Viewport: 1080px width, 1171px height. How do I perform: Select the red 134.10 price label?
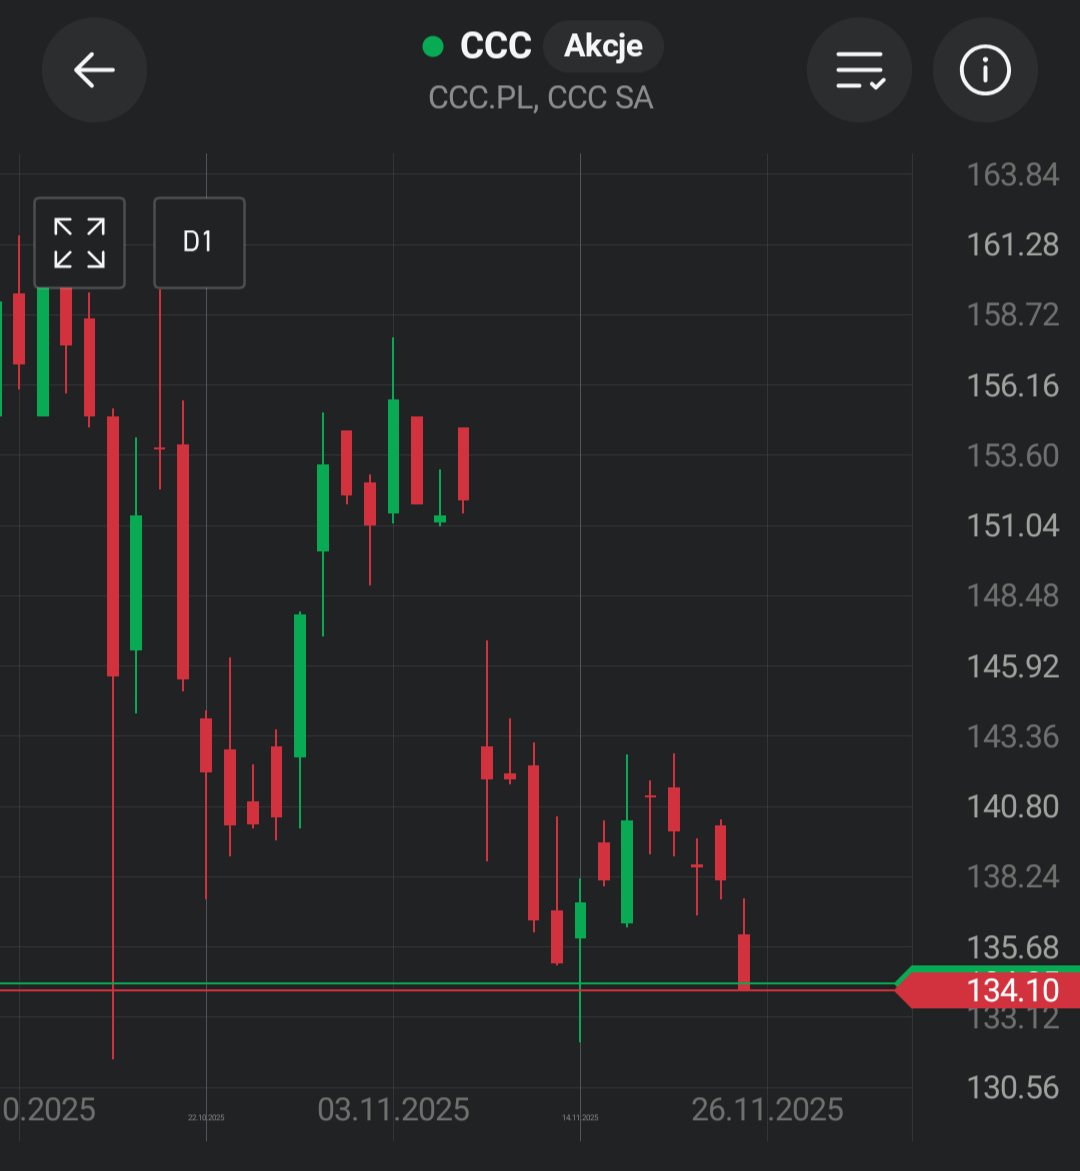pos(988,991)
